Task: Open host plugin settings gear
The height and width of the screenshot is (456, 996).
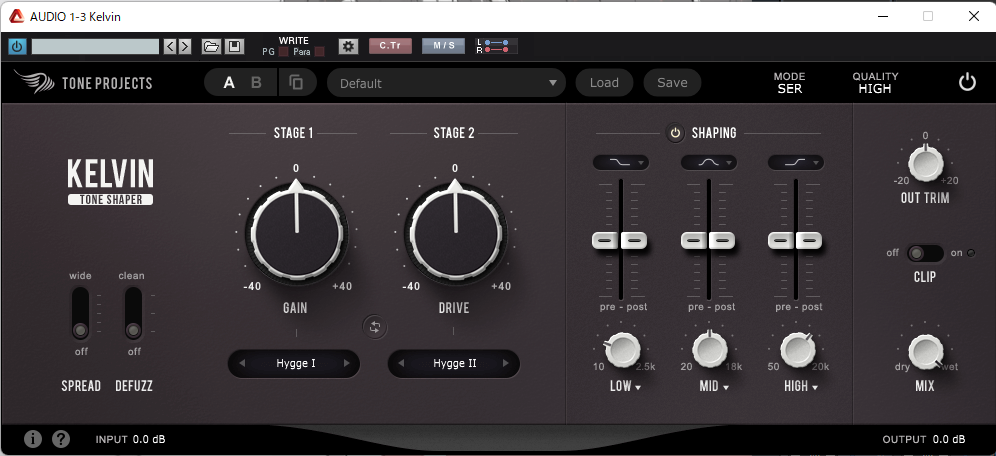Action: point(348,46)
